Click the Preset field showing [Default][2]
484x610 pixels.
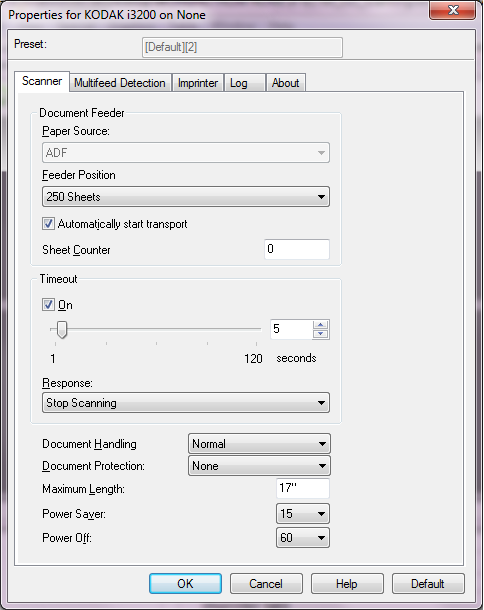point(242,47)
